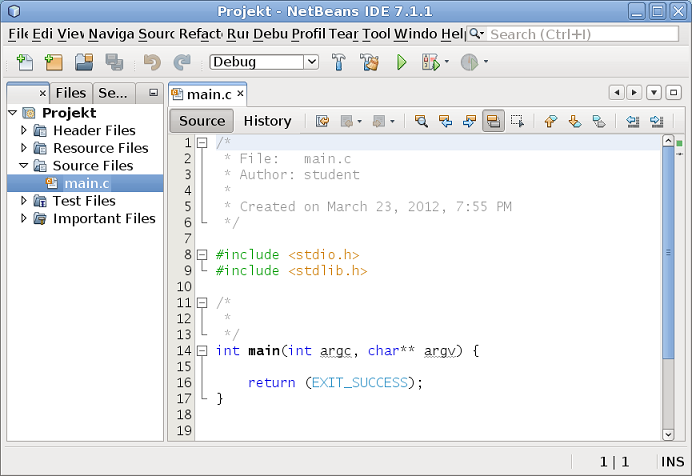Collapse the Source Files folder
Viewport: 692px width, 476px height.
point(24,165)
